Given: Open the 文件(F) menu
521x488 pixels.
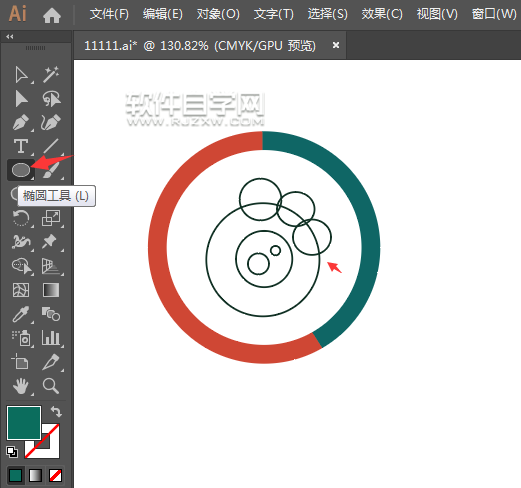Looking at the screenshot, I should pyautogui.click(x=109, y=14).
